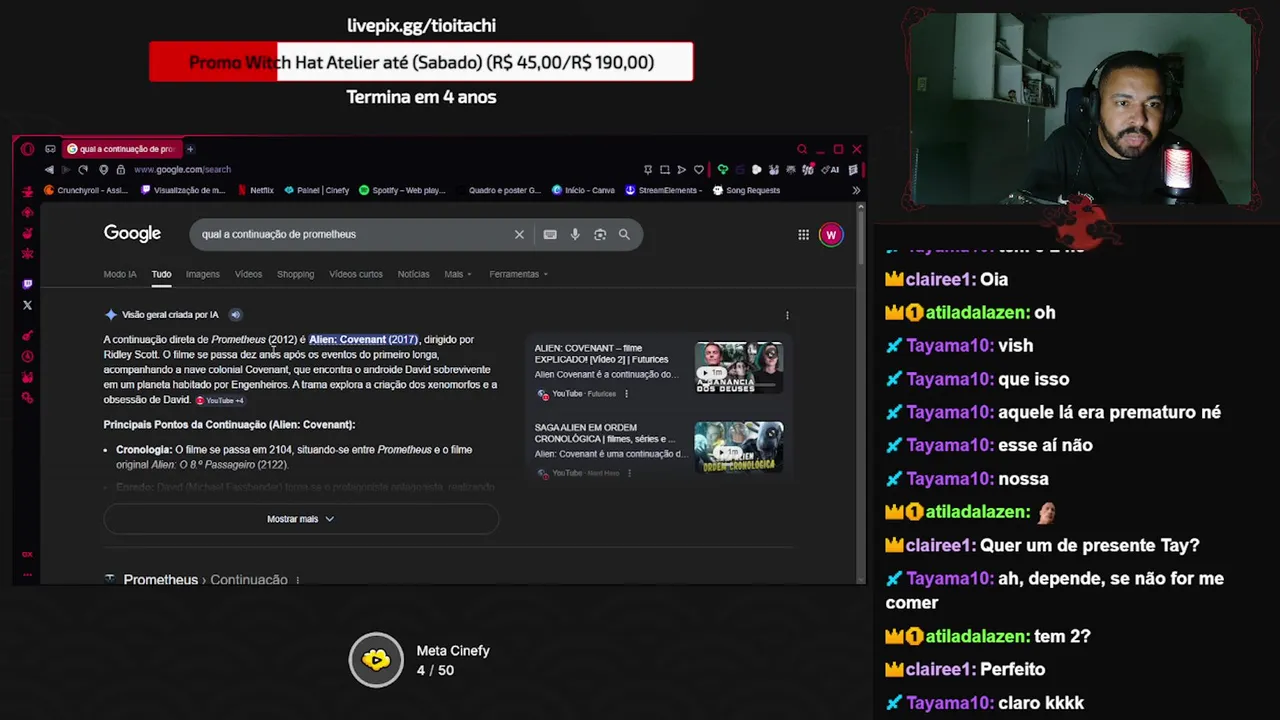Start voice search with microphone icon

click(x=575, y=234)
